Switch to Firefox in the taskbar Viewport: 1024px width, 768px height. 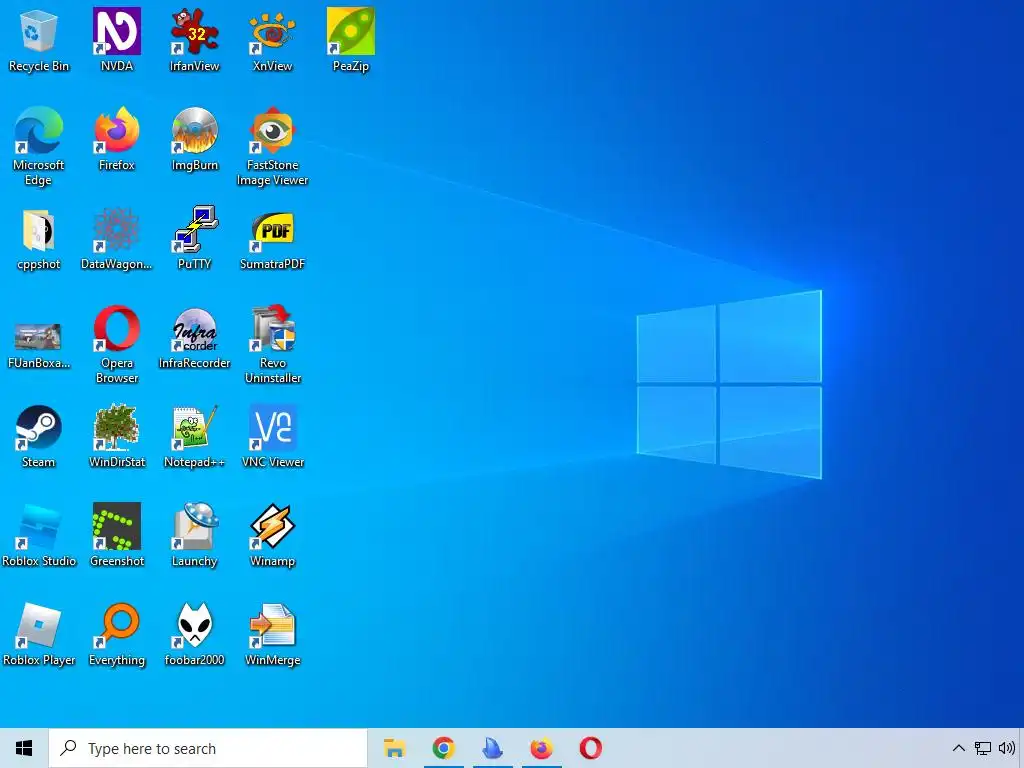click(x=541, y=748)
